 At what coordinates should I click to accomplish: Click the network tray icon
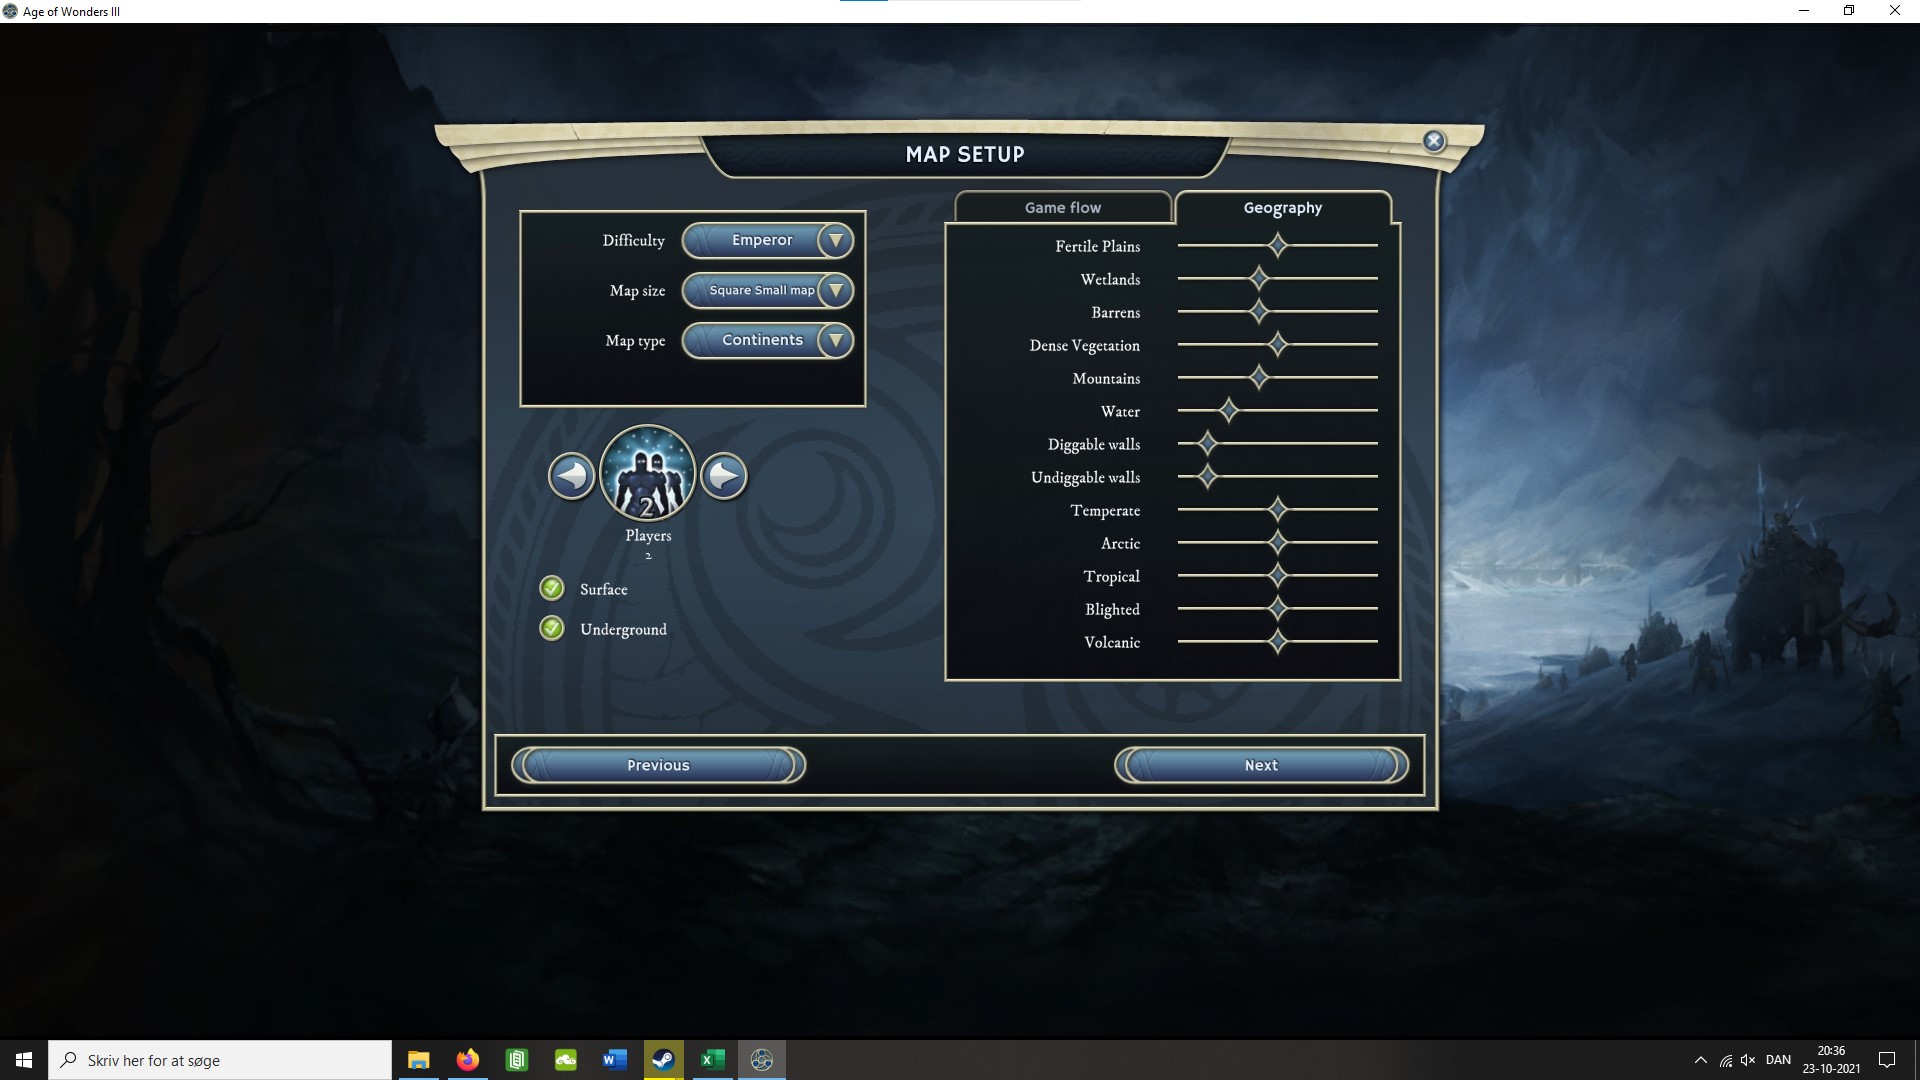coord(1725,1060)
